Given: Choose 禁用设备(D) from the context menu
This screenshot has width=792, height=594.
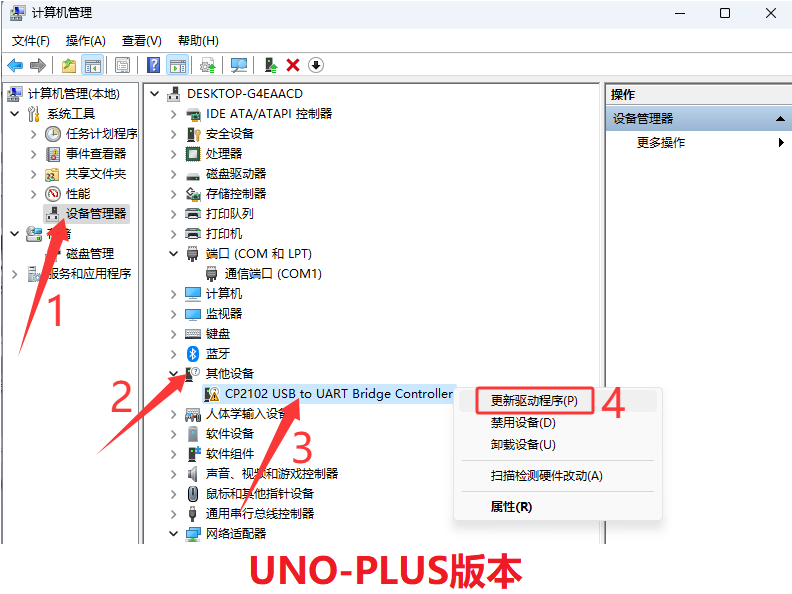Looking at the screenshot, I should click(523, 422).
